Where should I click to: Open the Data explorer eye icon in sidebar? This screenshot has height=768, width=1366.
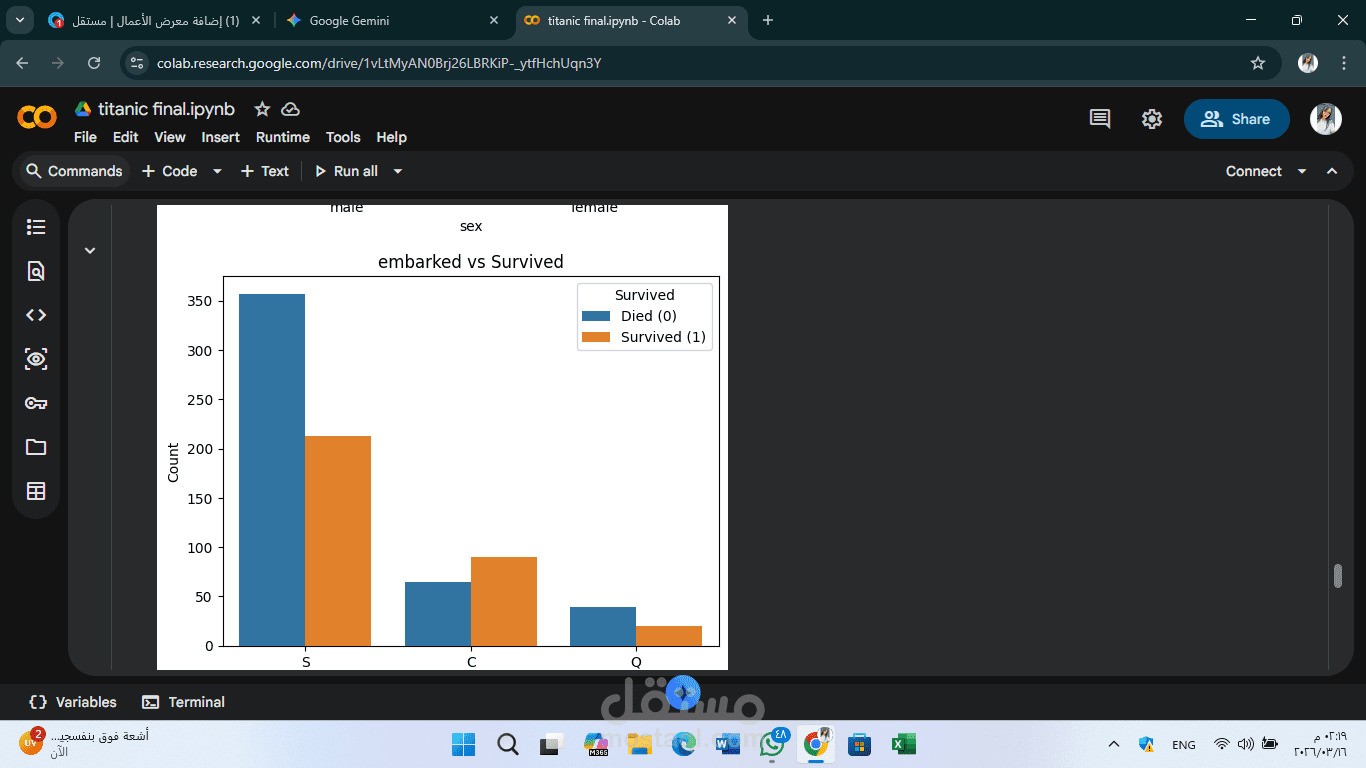pyautogui.click(x=36, y=359)
